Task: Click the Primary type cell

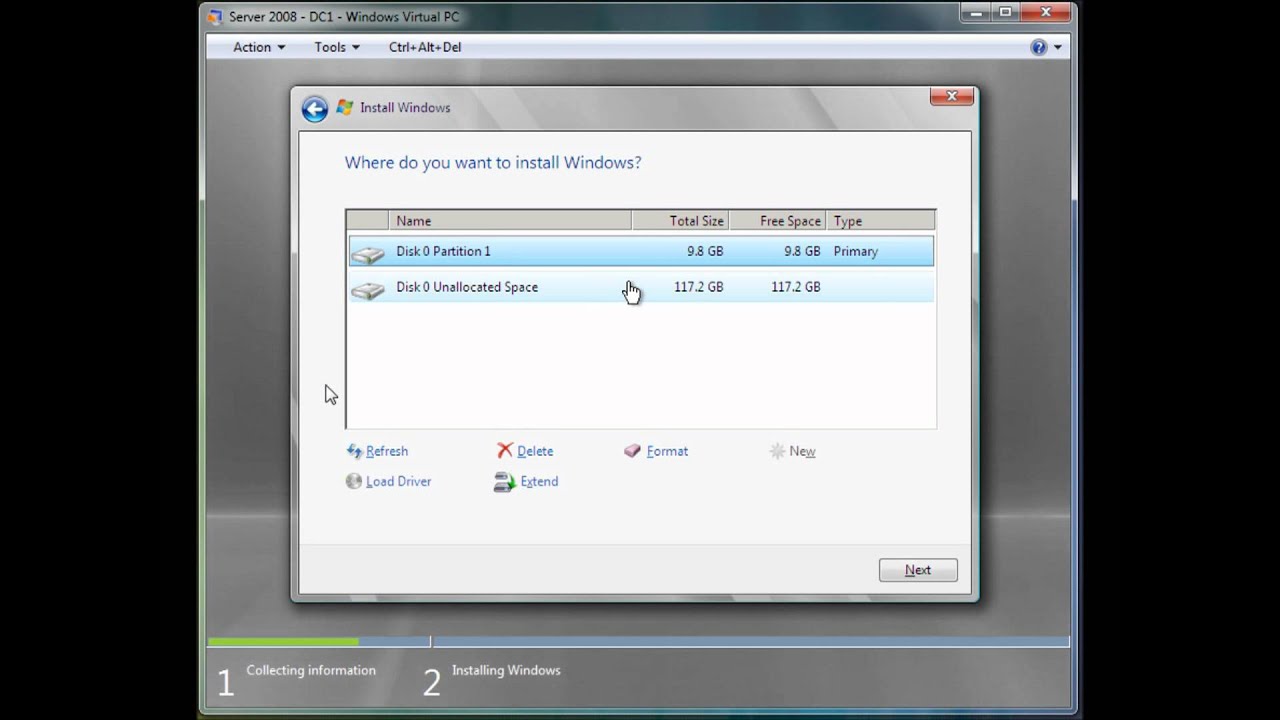Action: coord(855,251)
